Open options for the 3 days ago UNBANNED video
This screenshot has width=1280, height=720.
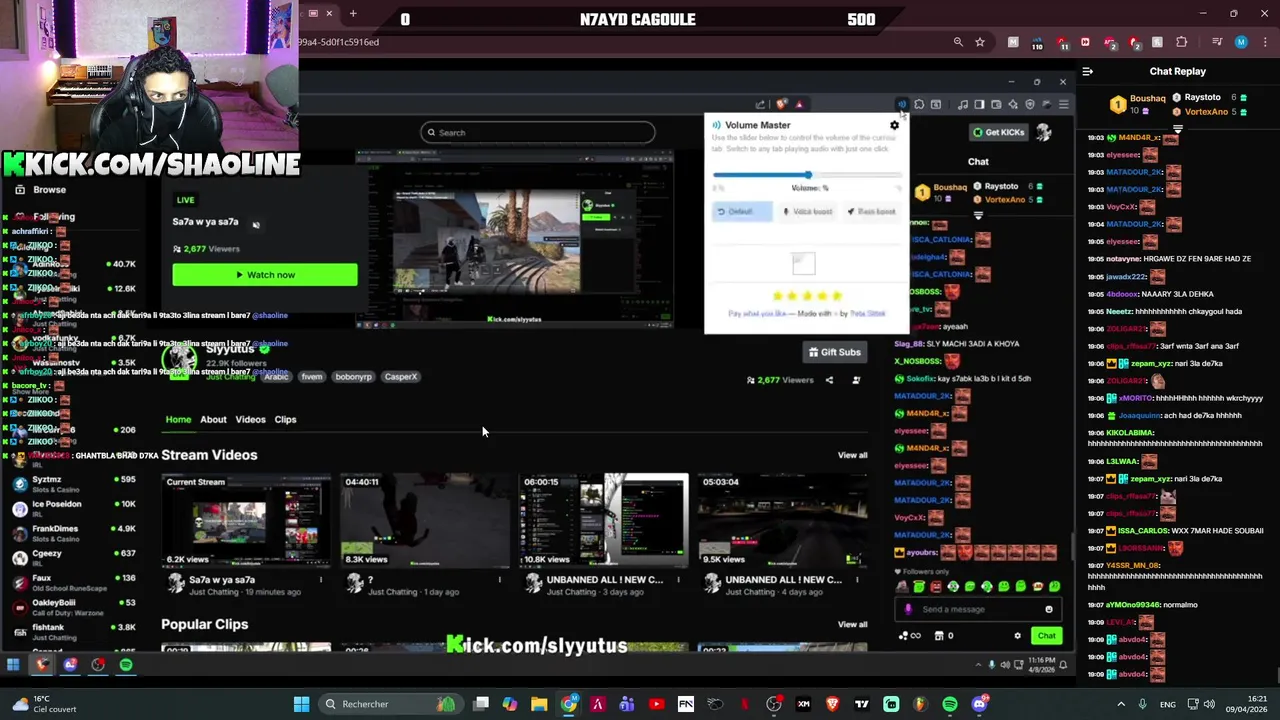point(678,579)
